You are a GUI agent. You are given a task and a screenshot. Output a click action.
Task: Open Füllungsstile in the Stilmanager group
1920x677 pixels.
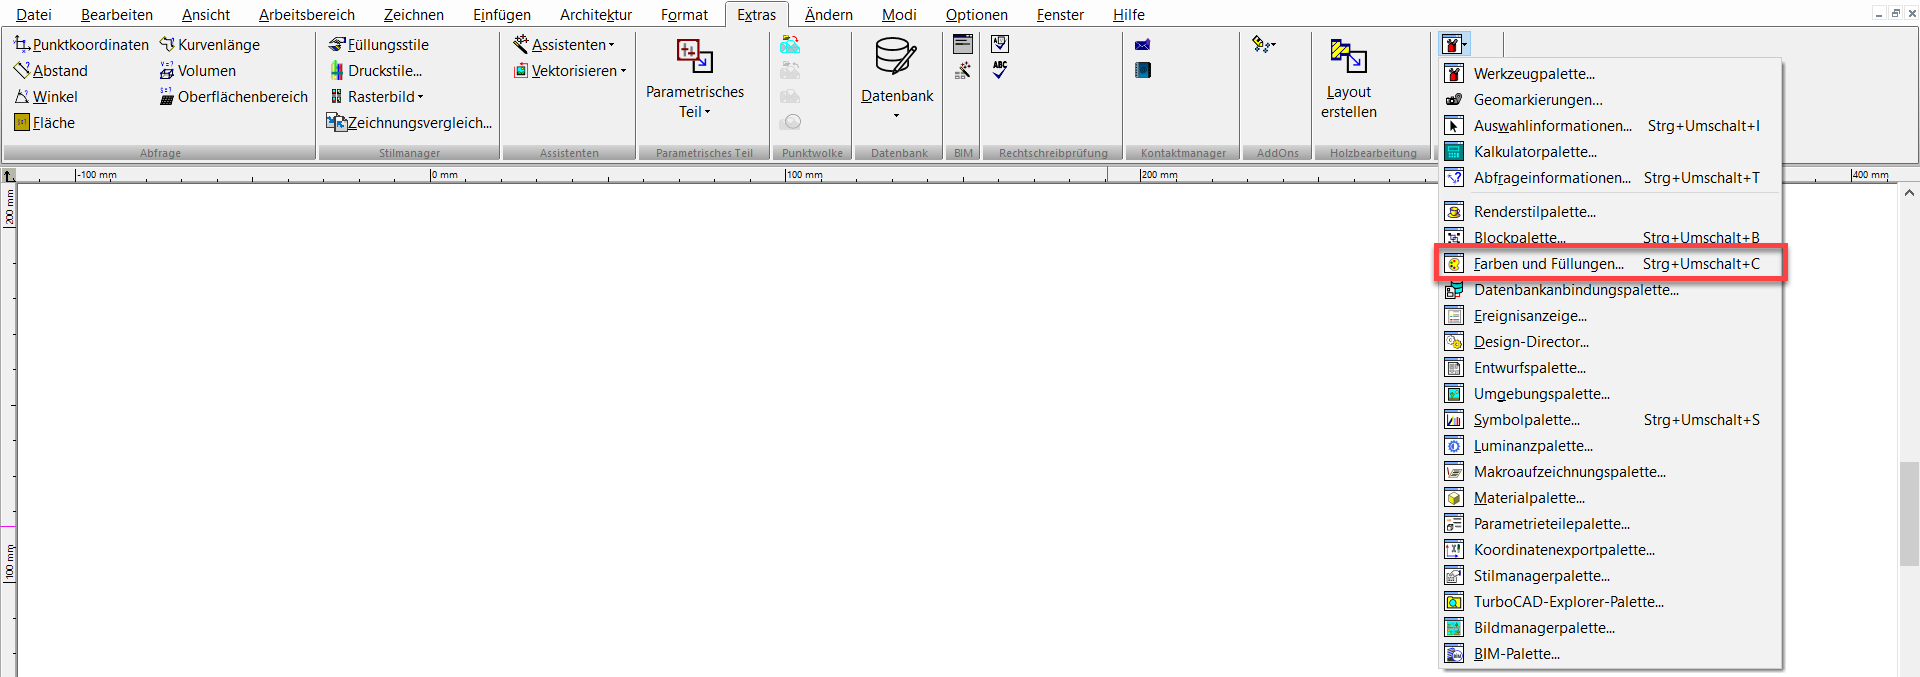pyautogui.click(x=379, y=45)
